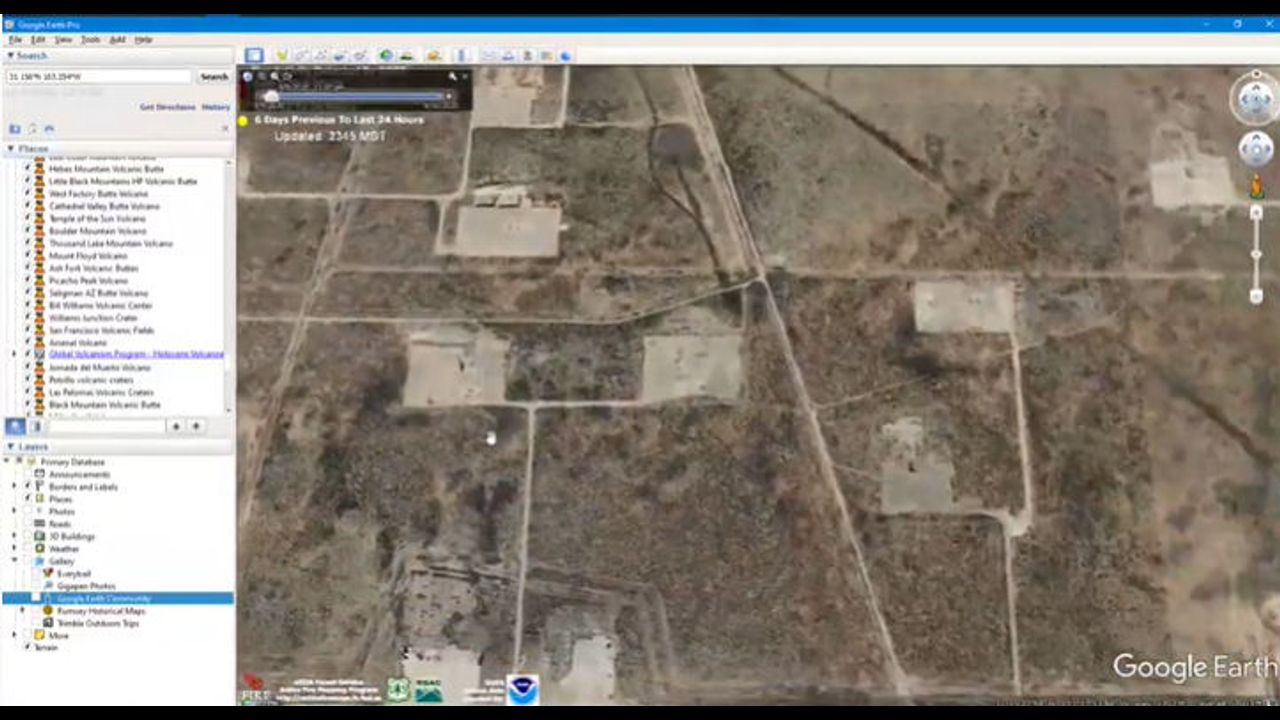The height and width of the screenshot is (720, 1280).
Task: Click the Add Placemark toolbar icon
Action: [x=282, y=56]
